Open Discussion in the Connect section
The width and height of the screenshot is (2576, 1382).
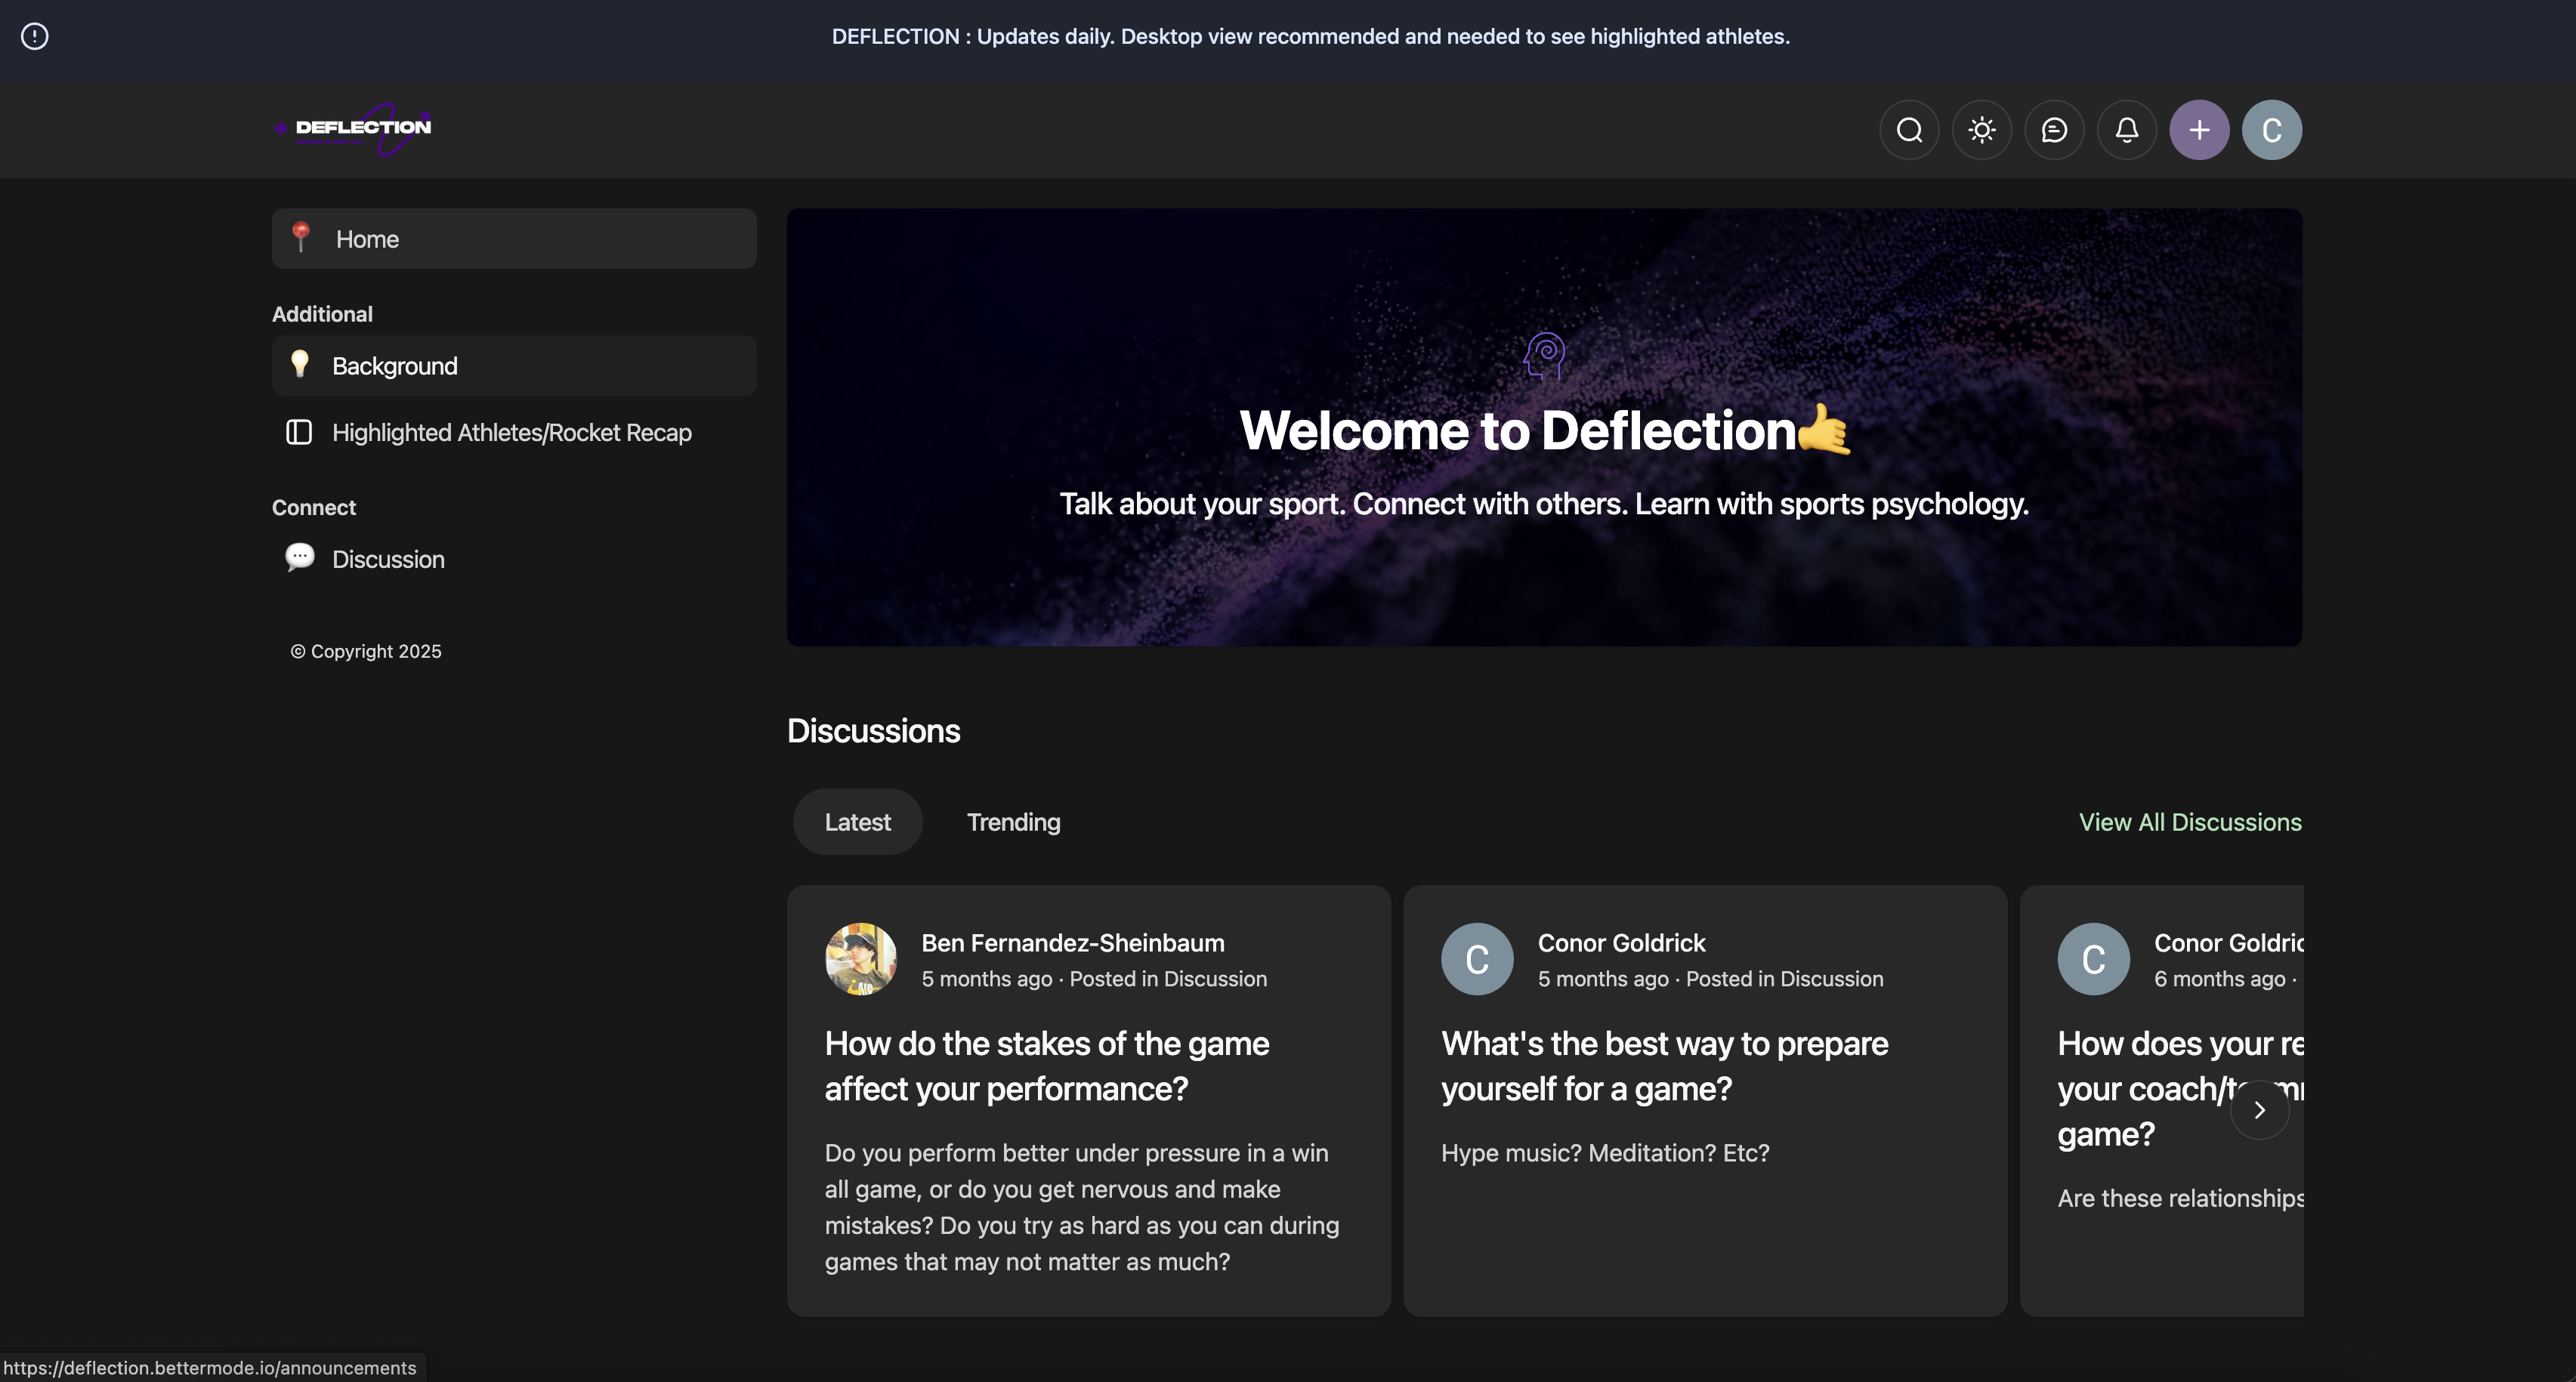[388, 559]
